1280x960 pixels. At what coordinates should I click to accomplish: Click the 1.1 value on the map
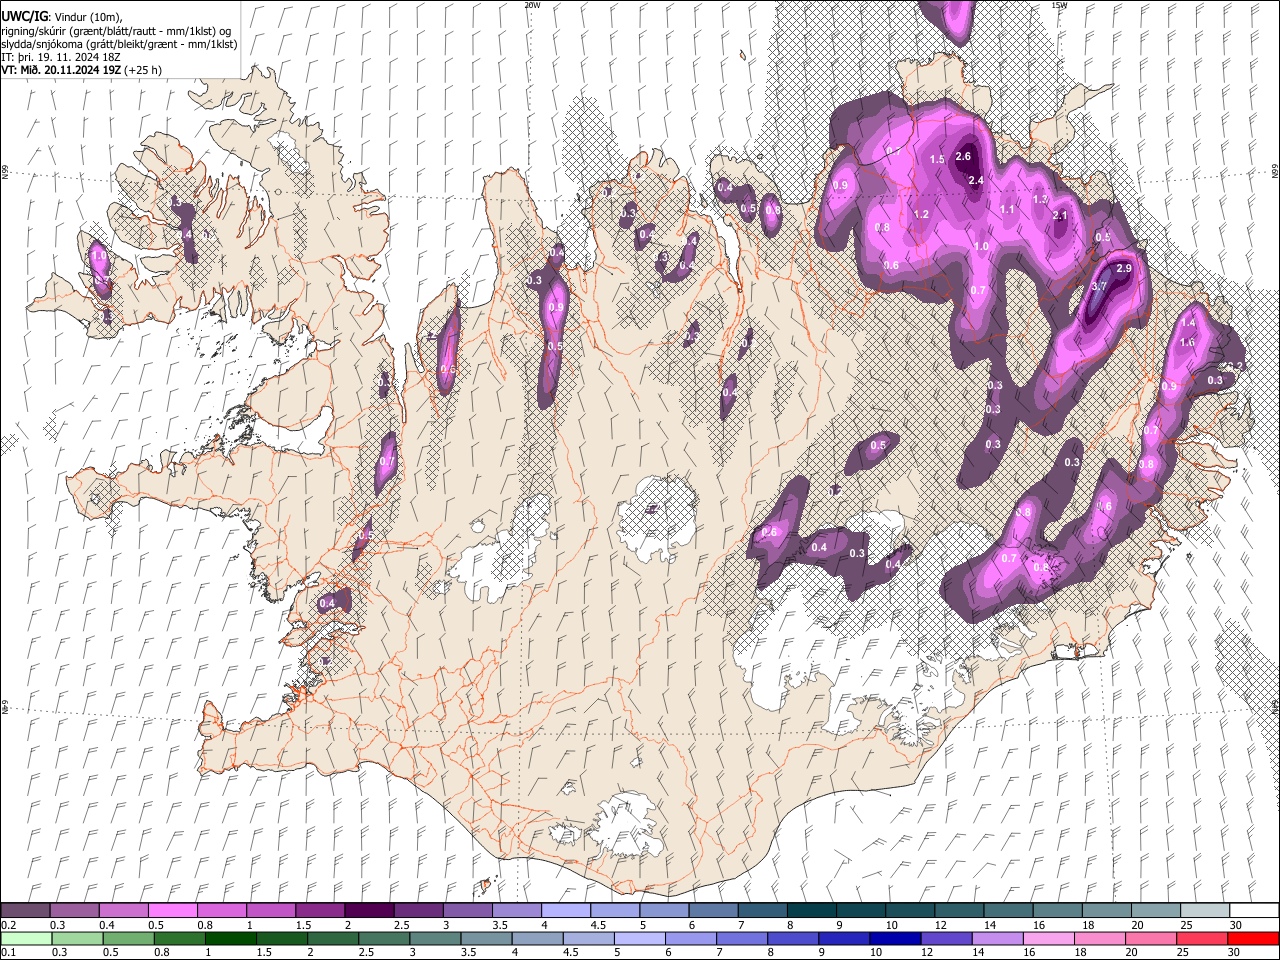(1007, 209)
